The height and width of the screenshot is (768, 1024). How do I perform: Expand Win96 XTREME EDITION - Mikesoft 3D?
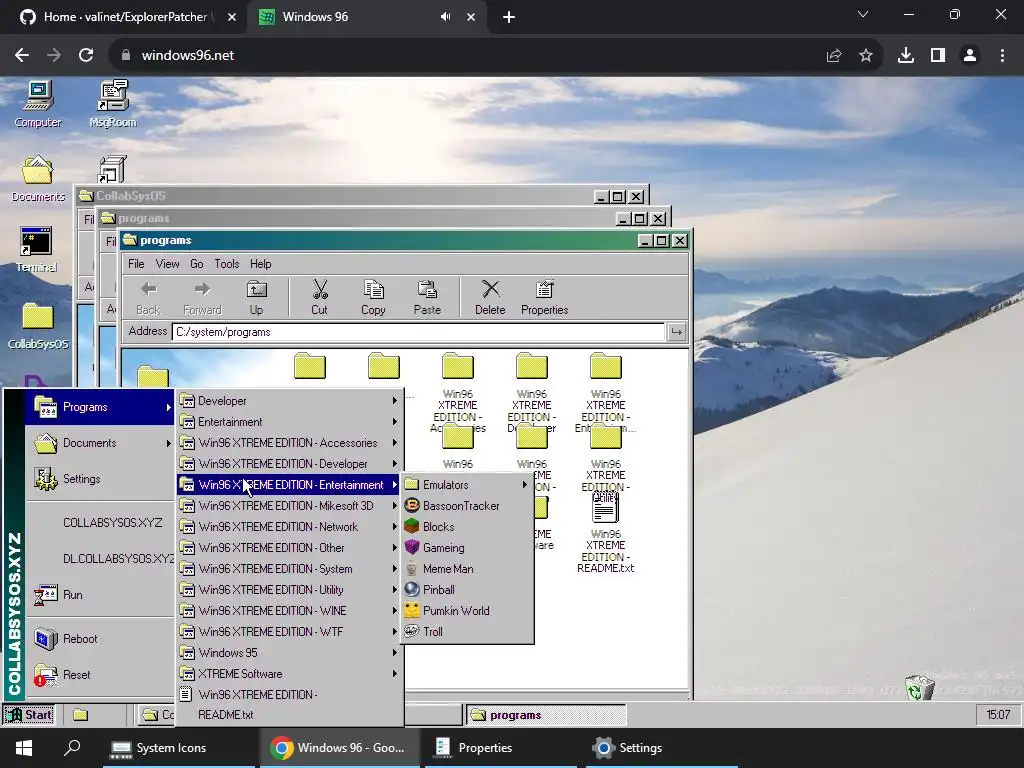tap(289, 505)
